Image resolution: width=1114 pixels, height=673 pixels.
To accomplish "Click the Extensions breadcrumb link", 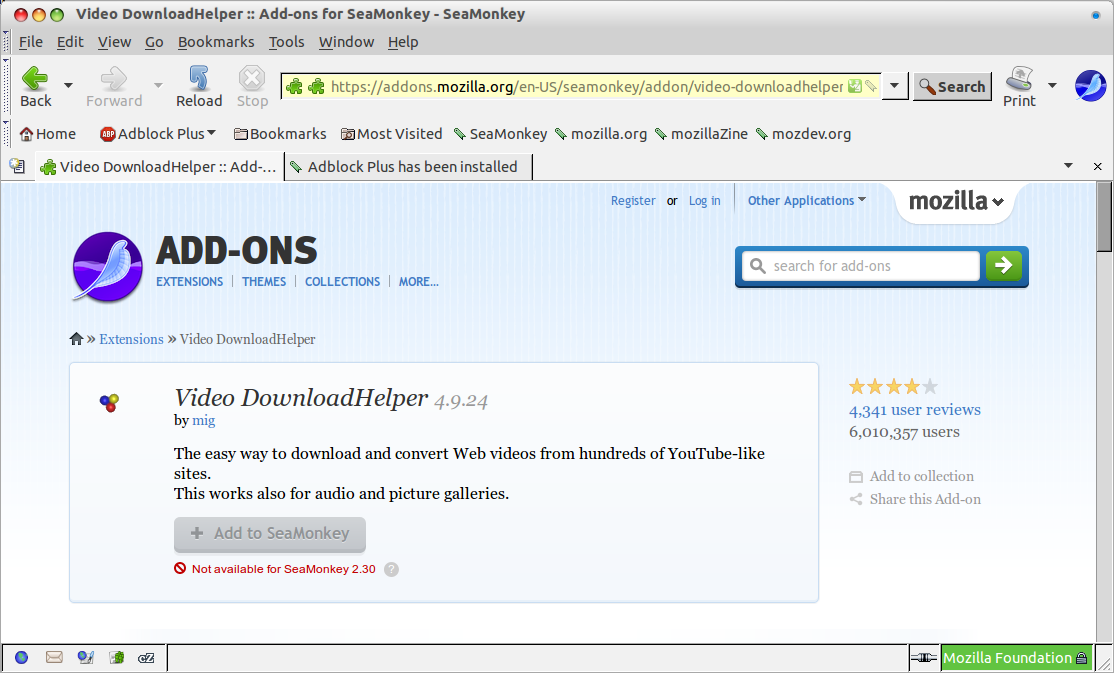I will tap(131, 339).
